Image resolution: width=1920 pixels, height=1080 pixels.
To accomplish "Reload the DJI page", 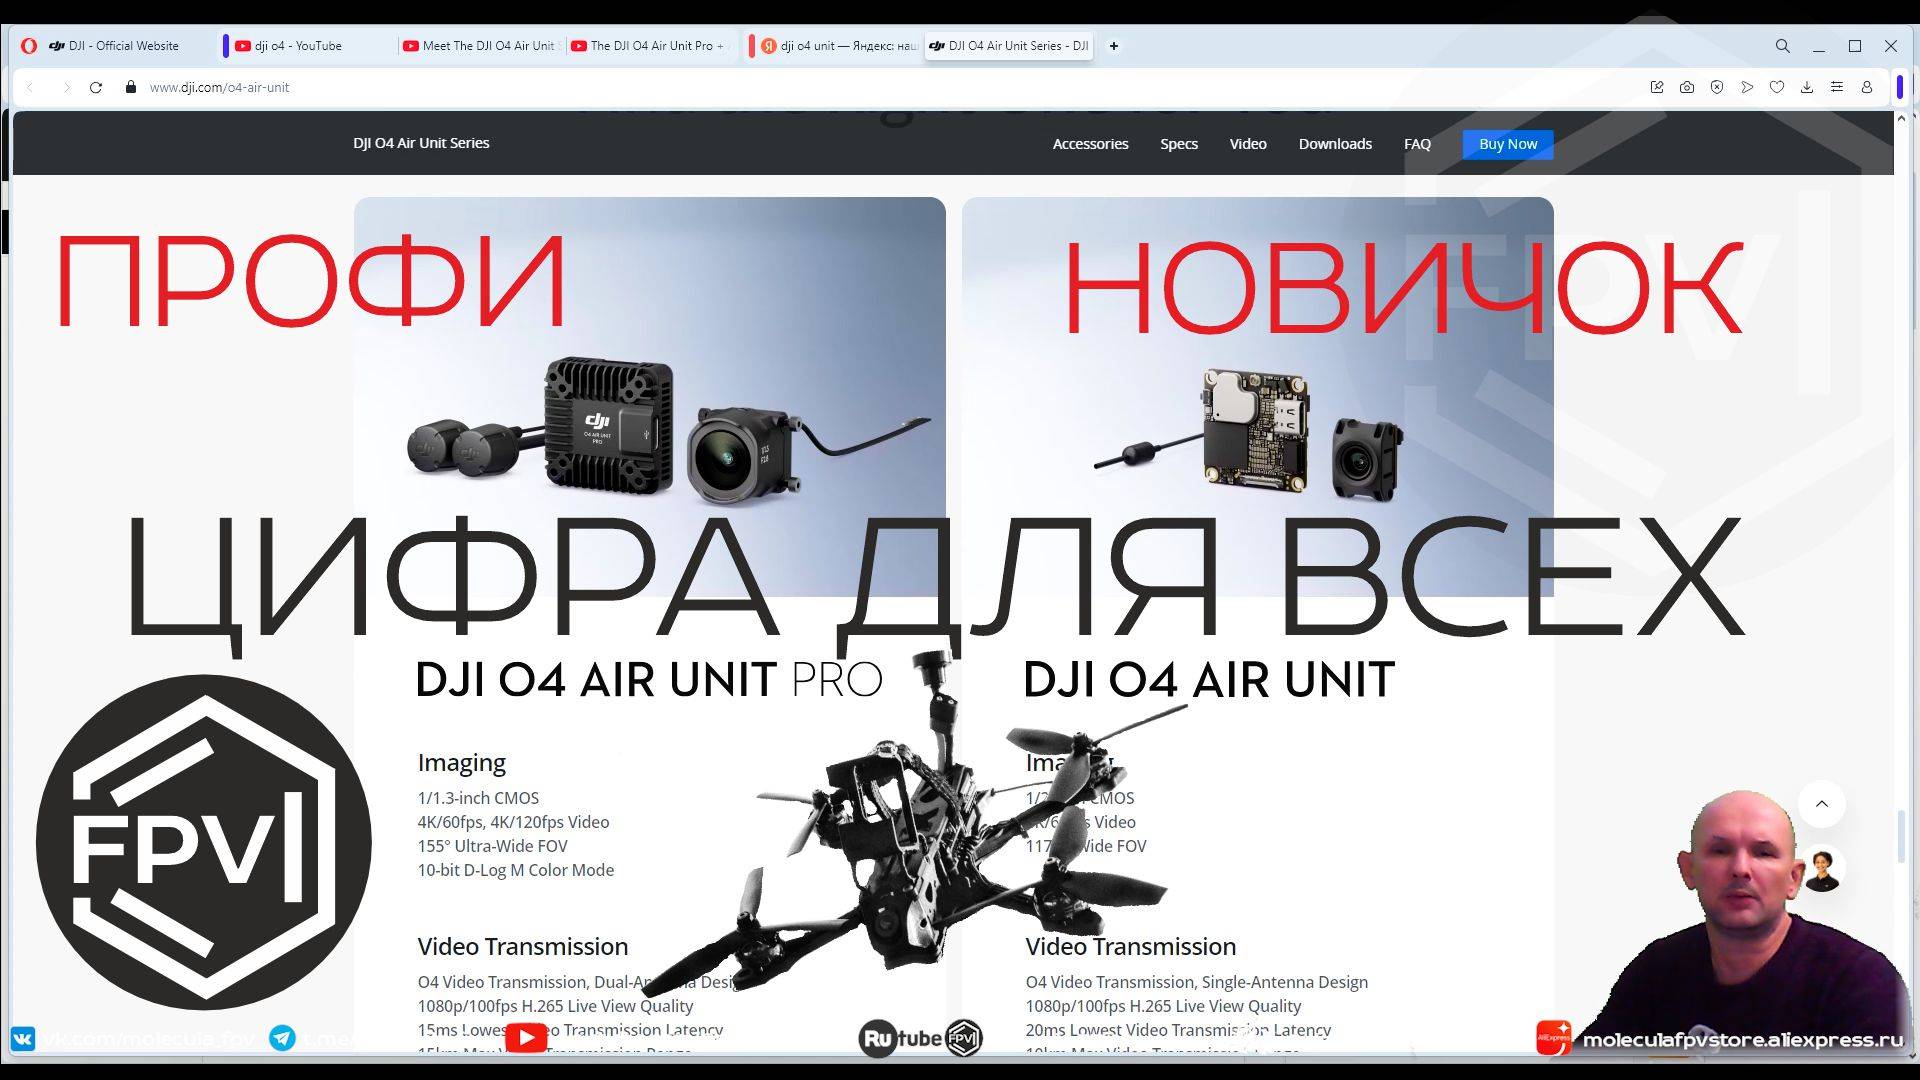I will (x=95, y=87).
